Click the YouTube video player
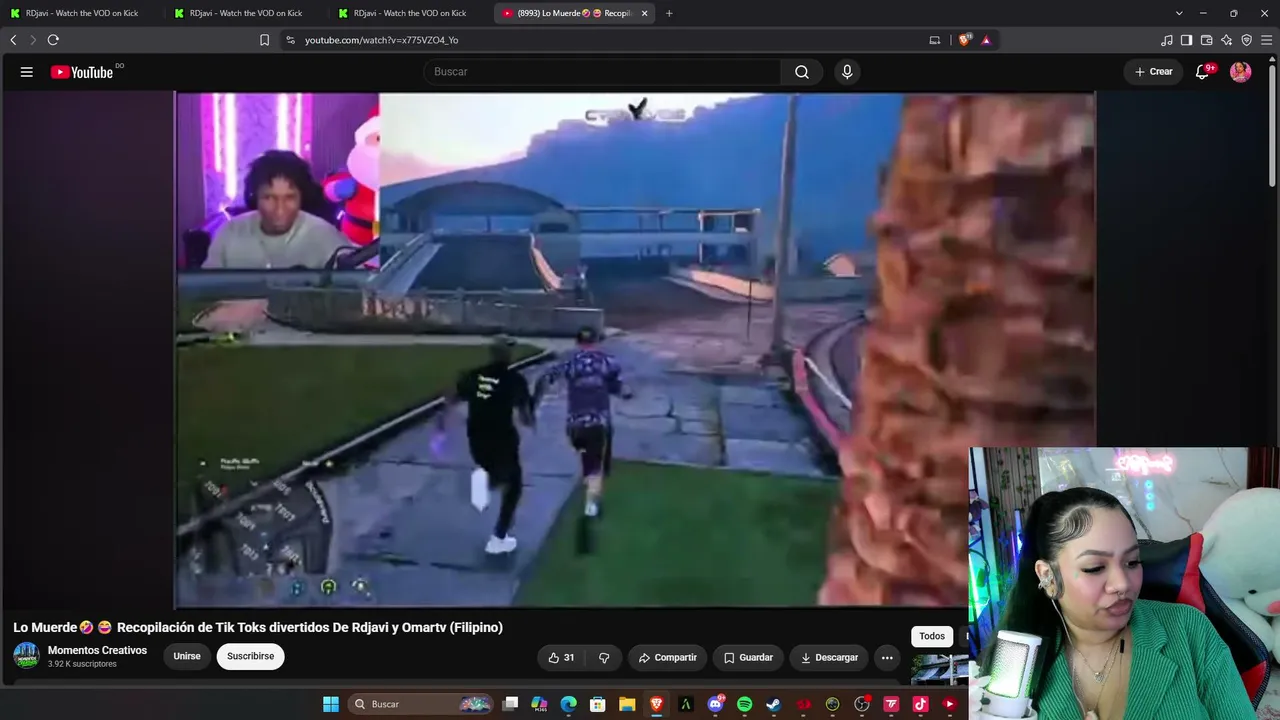This screenshot has height=720, width=1280. (635, 350)
